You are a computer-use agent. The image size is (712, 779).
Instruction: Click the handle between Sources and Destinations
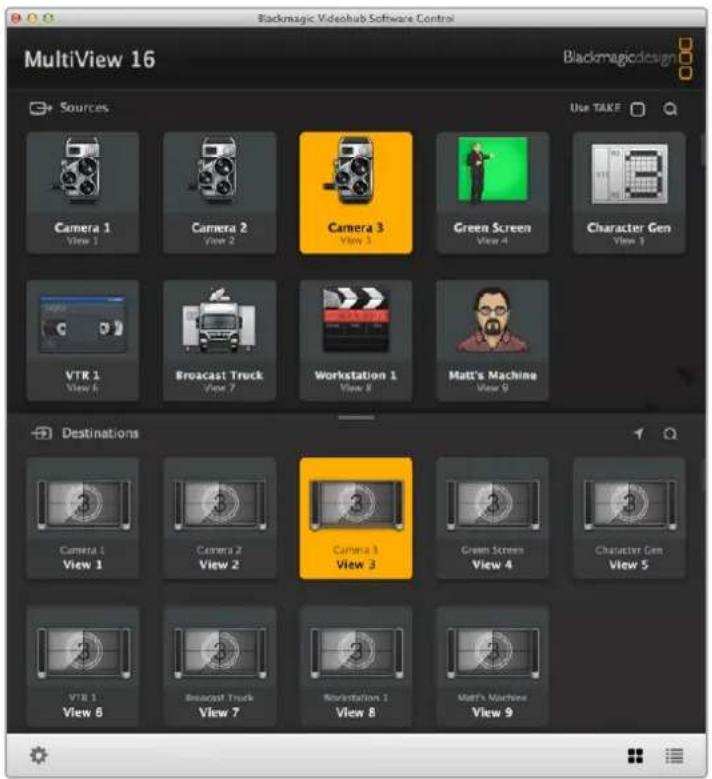[356, 417]
